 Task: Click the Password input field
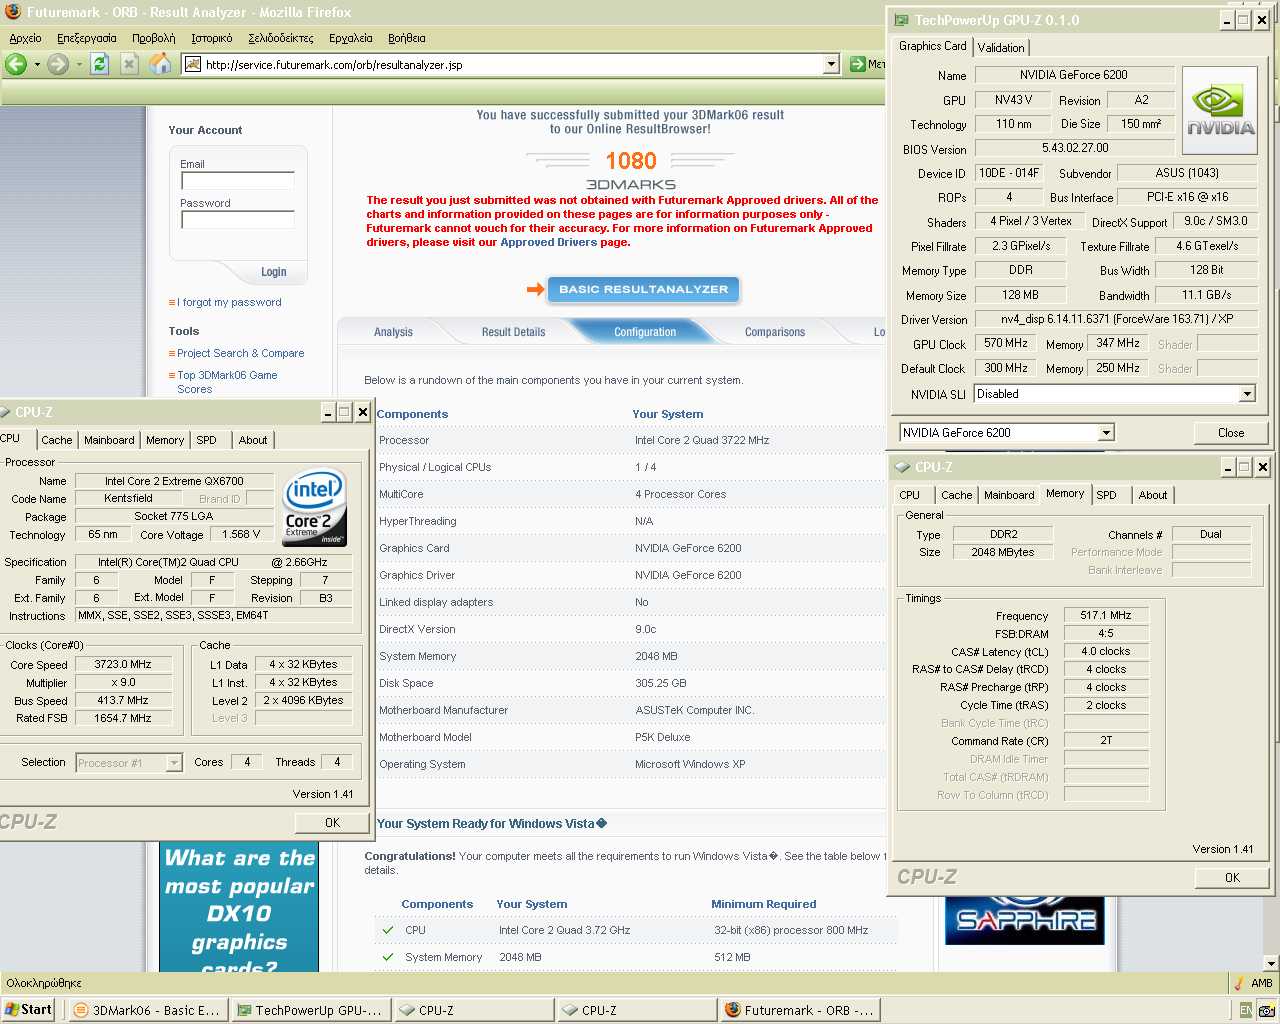pyautogui.click(x=238, y=219)
